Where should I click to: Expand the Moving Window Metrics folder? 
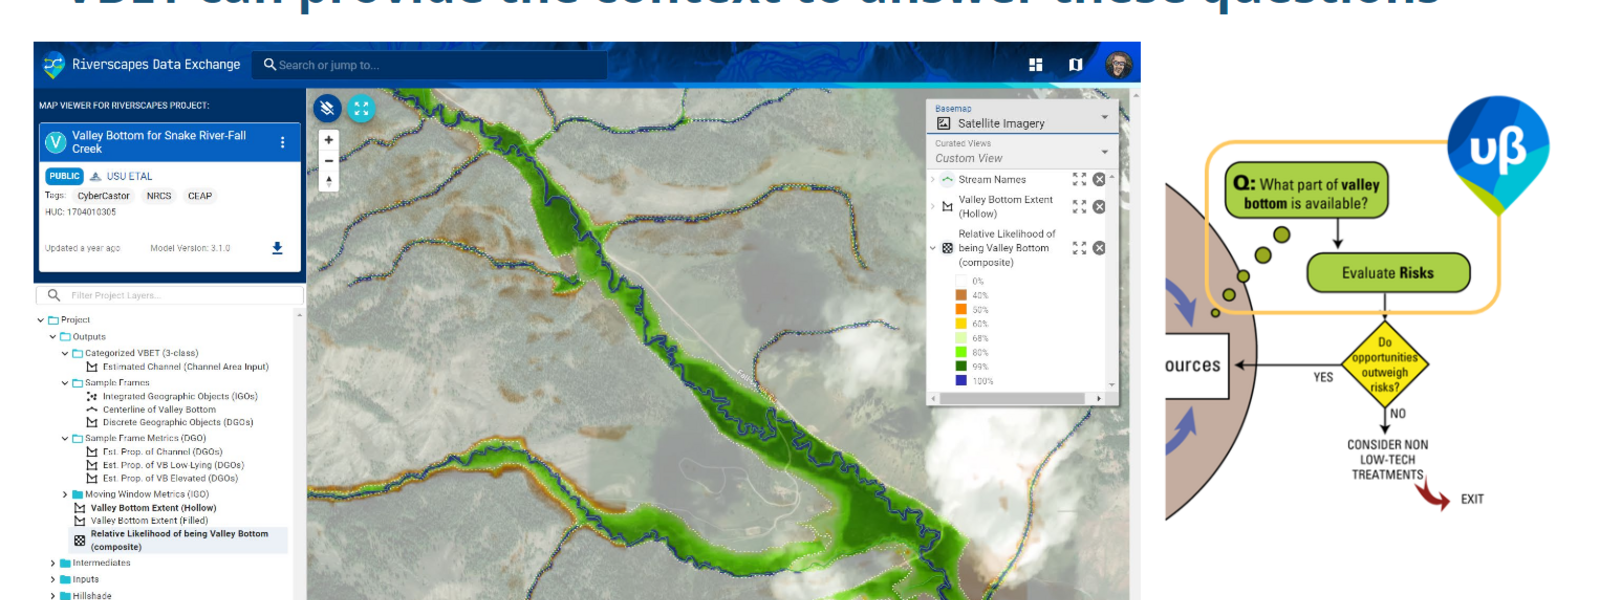point(65,494)
